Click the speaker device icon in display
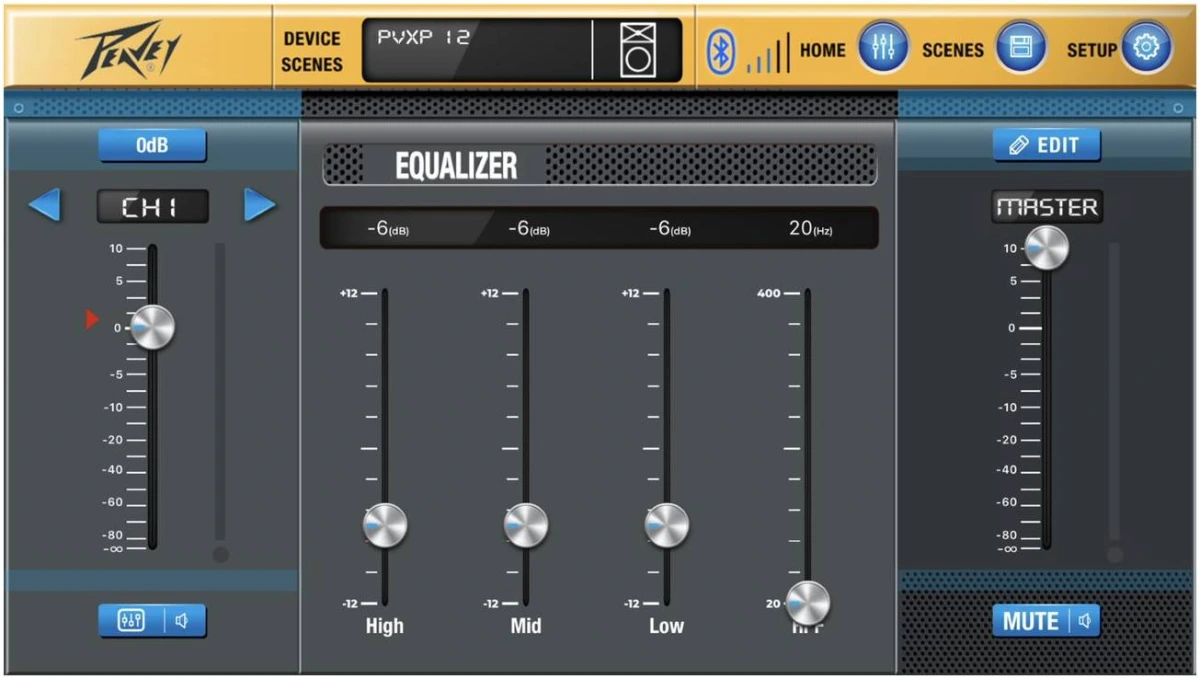 point(637,50)
